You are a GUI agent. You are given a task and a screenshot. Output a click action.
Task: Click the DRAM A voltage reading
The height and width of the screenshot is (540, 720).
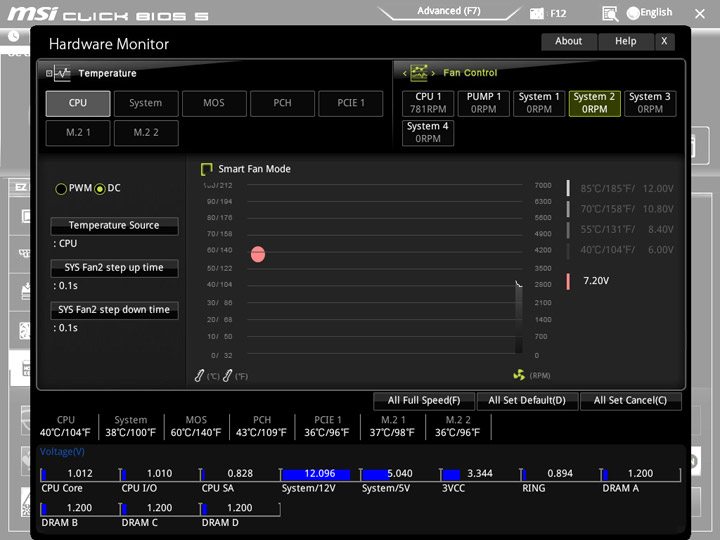(x=640, y=473)
